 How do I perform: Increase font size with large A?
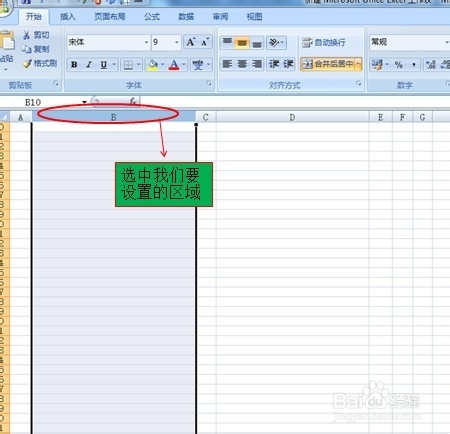[191, 42]
